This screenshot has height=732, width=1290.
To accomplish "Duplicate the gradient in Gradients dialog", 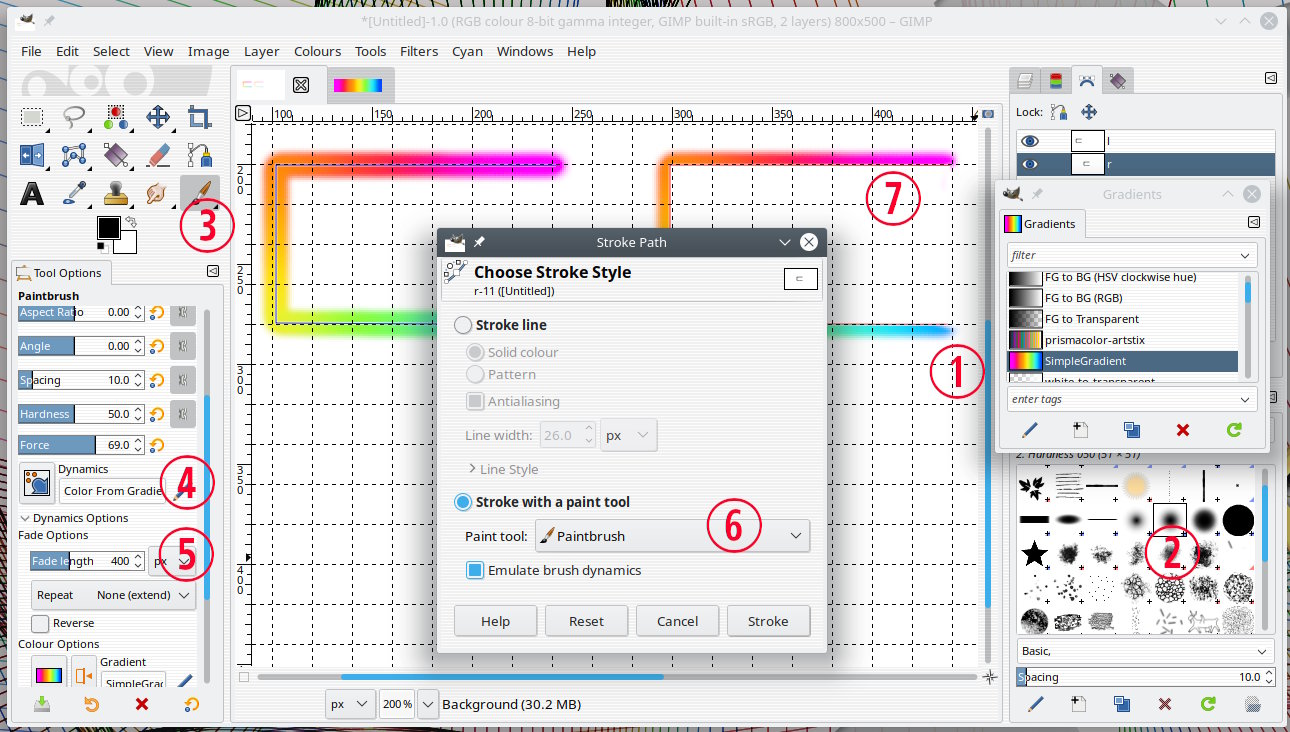I will point(1131,430).
